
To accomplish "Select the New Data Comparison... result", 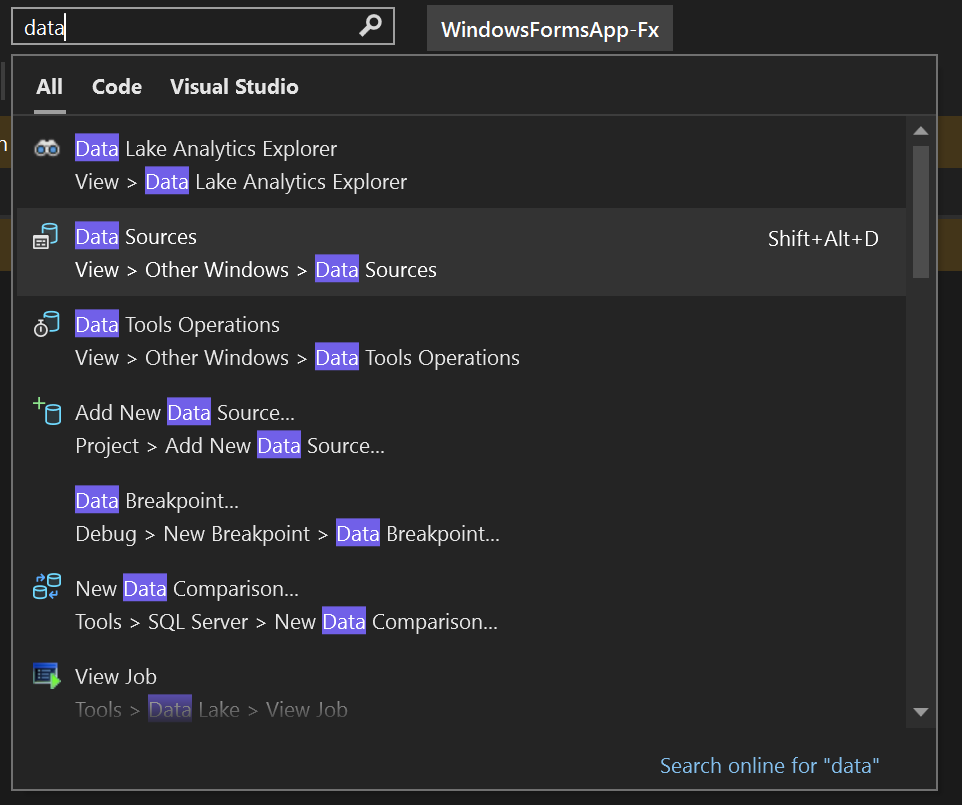I will pyautogui.click(x=286, y=605).
